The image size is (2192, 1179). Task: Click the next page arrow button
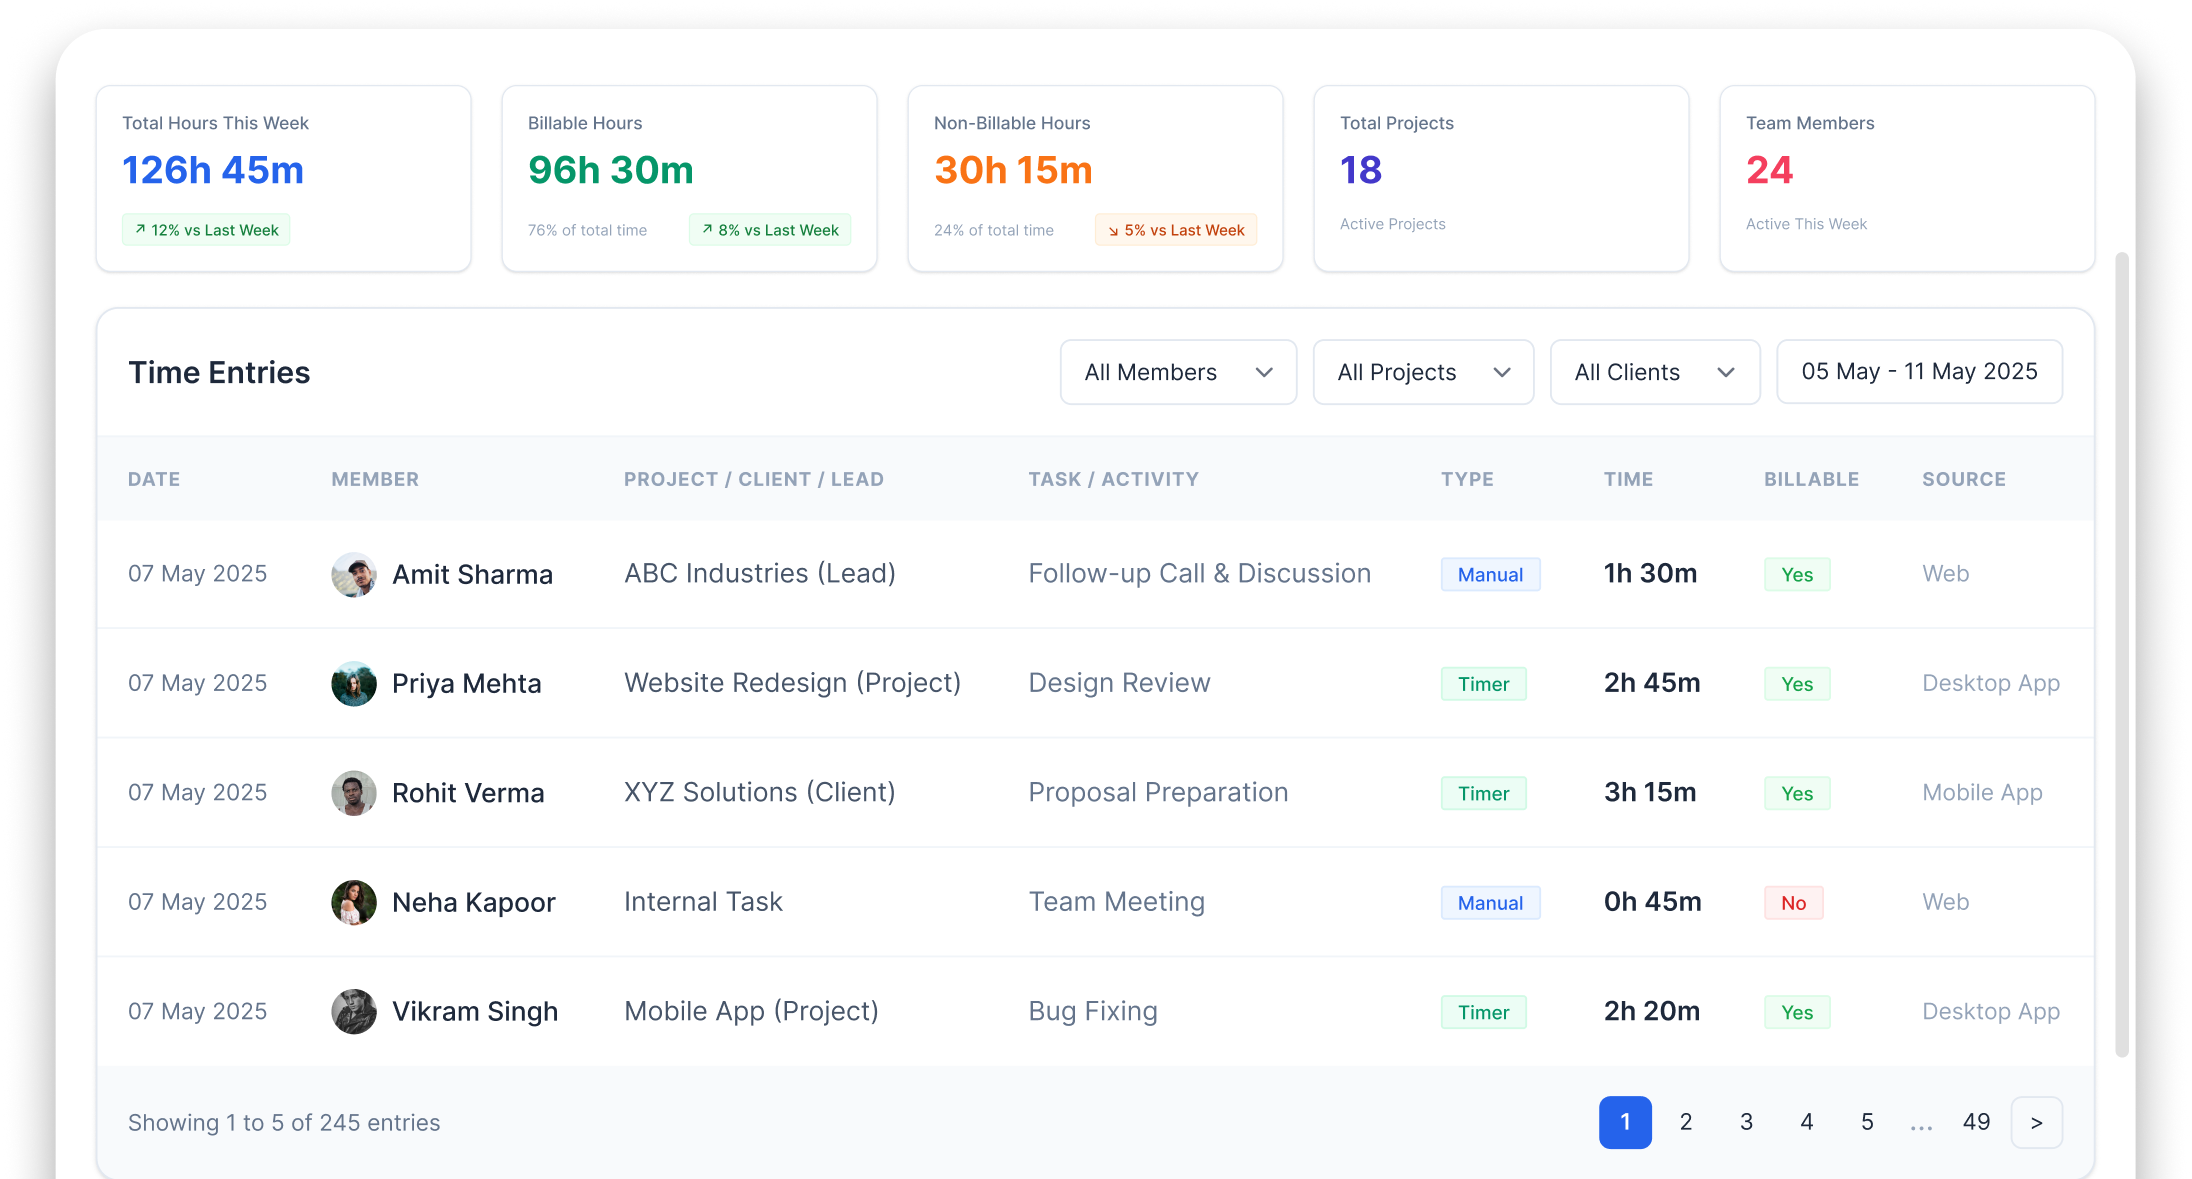pyautogui.click(x=2036, y=1122)
